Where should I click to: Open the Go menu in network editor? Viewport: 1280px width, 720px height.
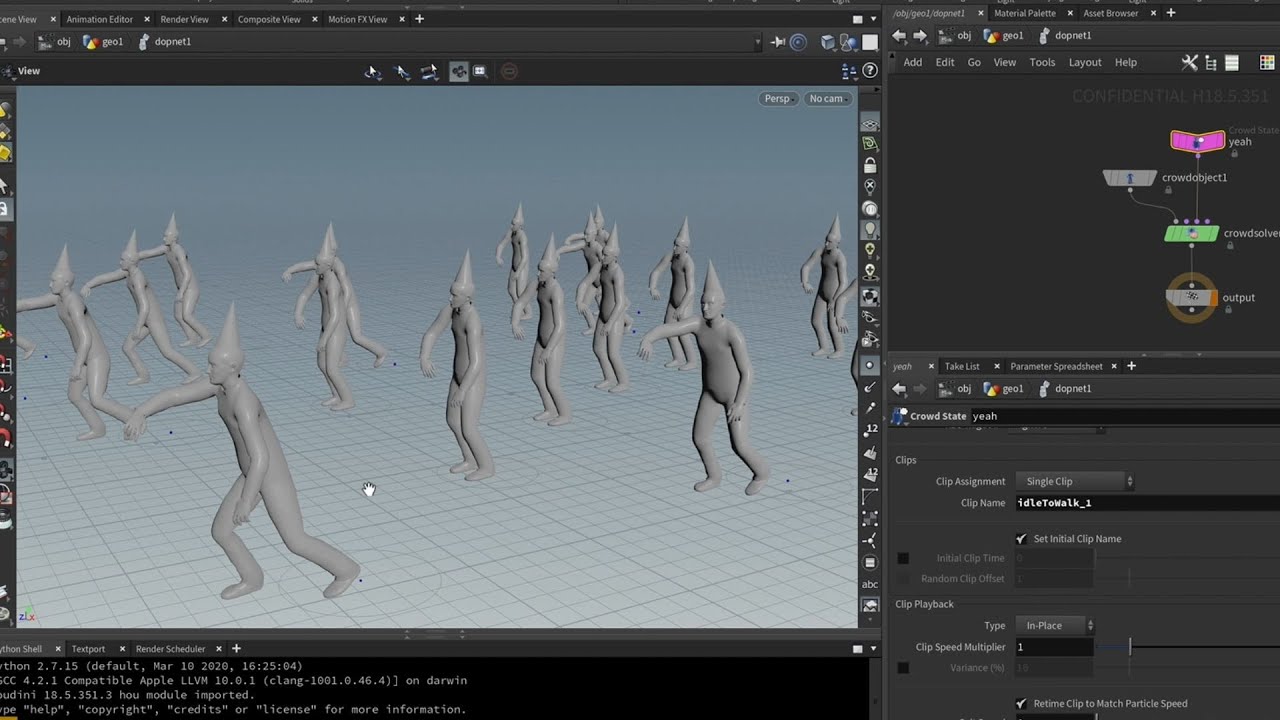(974, 62)
